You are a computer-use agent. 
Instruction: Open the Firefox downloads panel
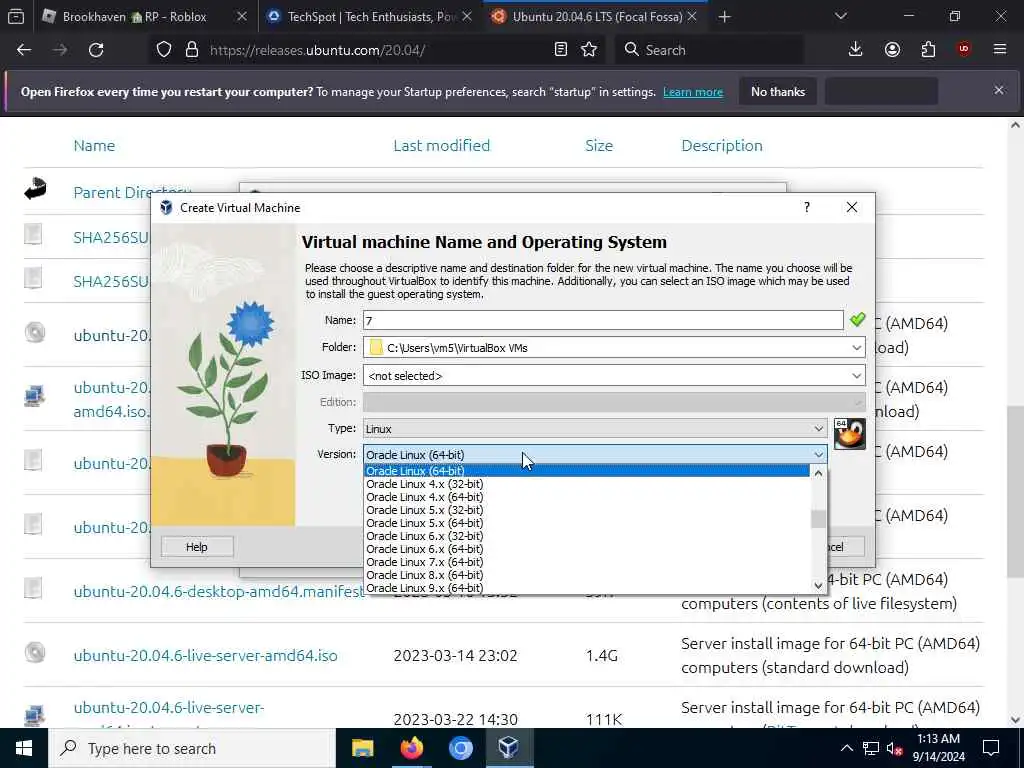[x=856, y=50]
